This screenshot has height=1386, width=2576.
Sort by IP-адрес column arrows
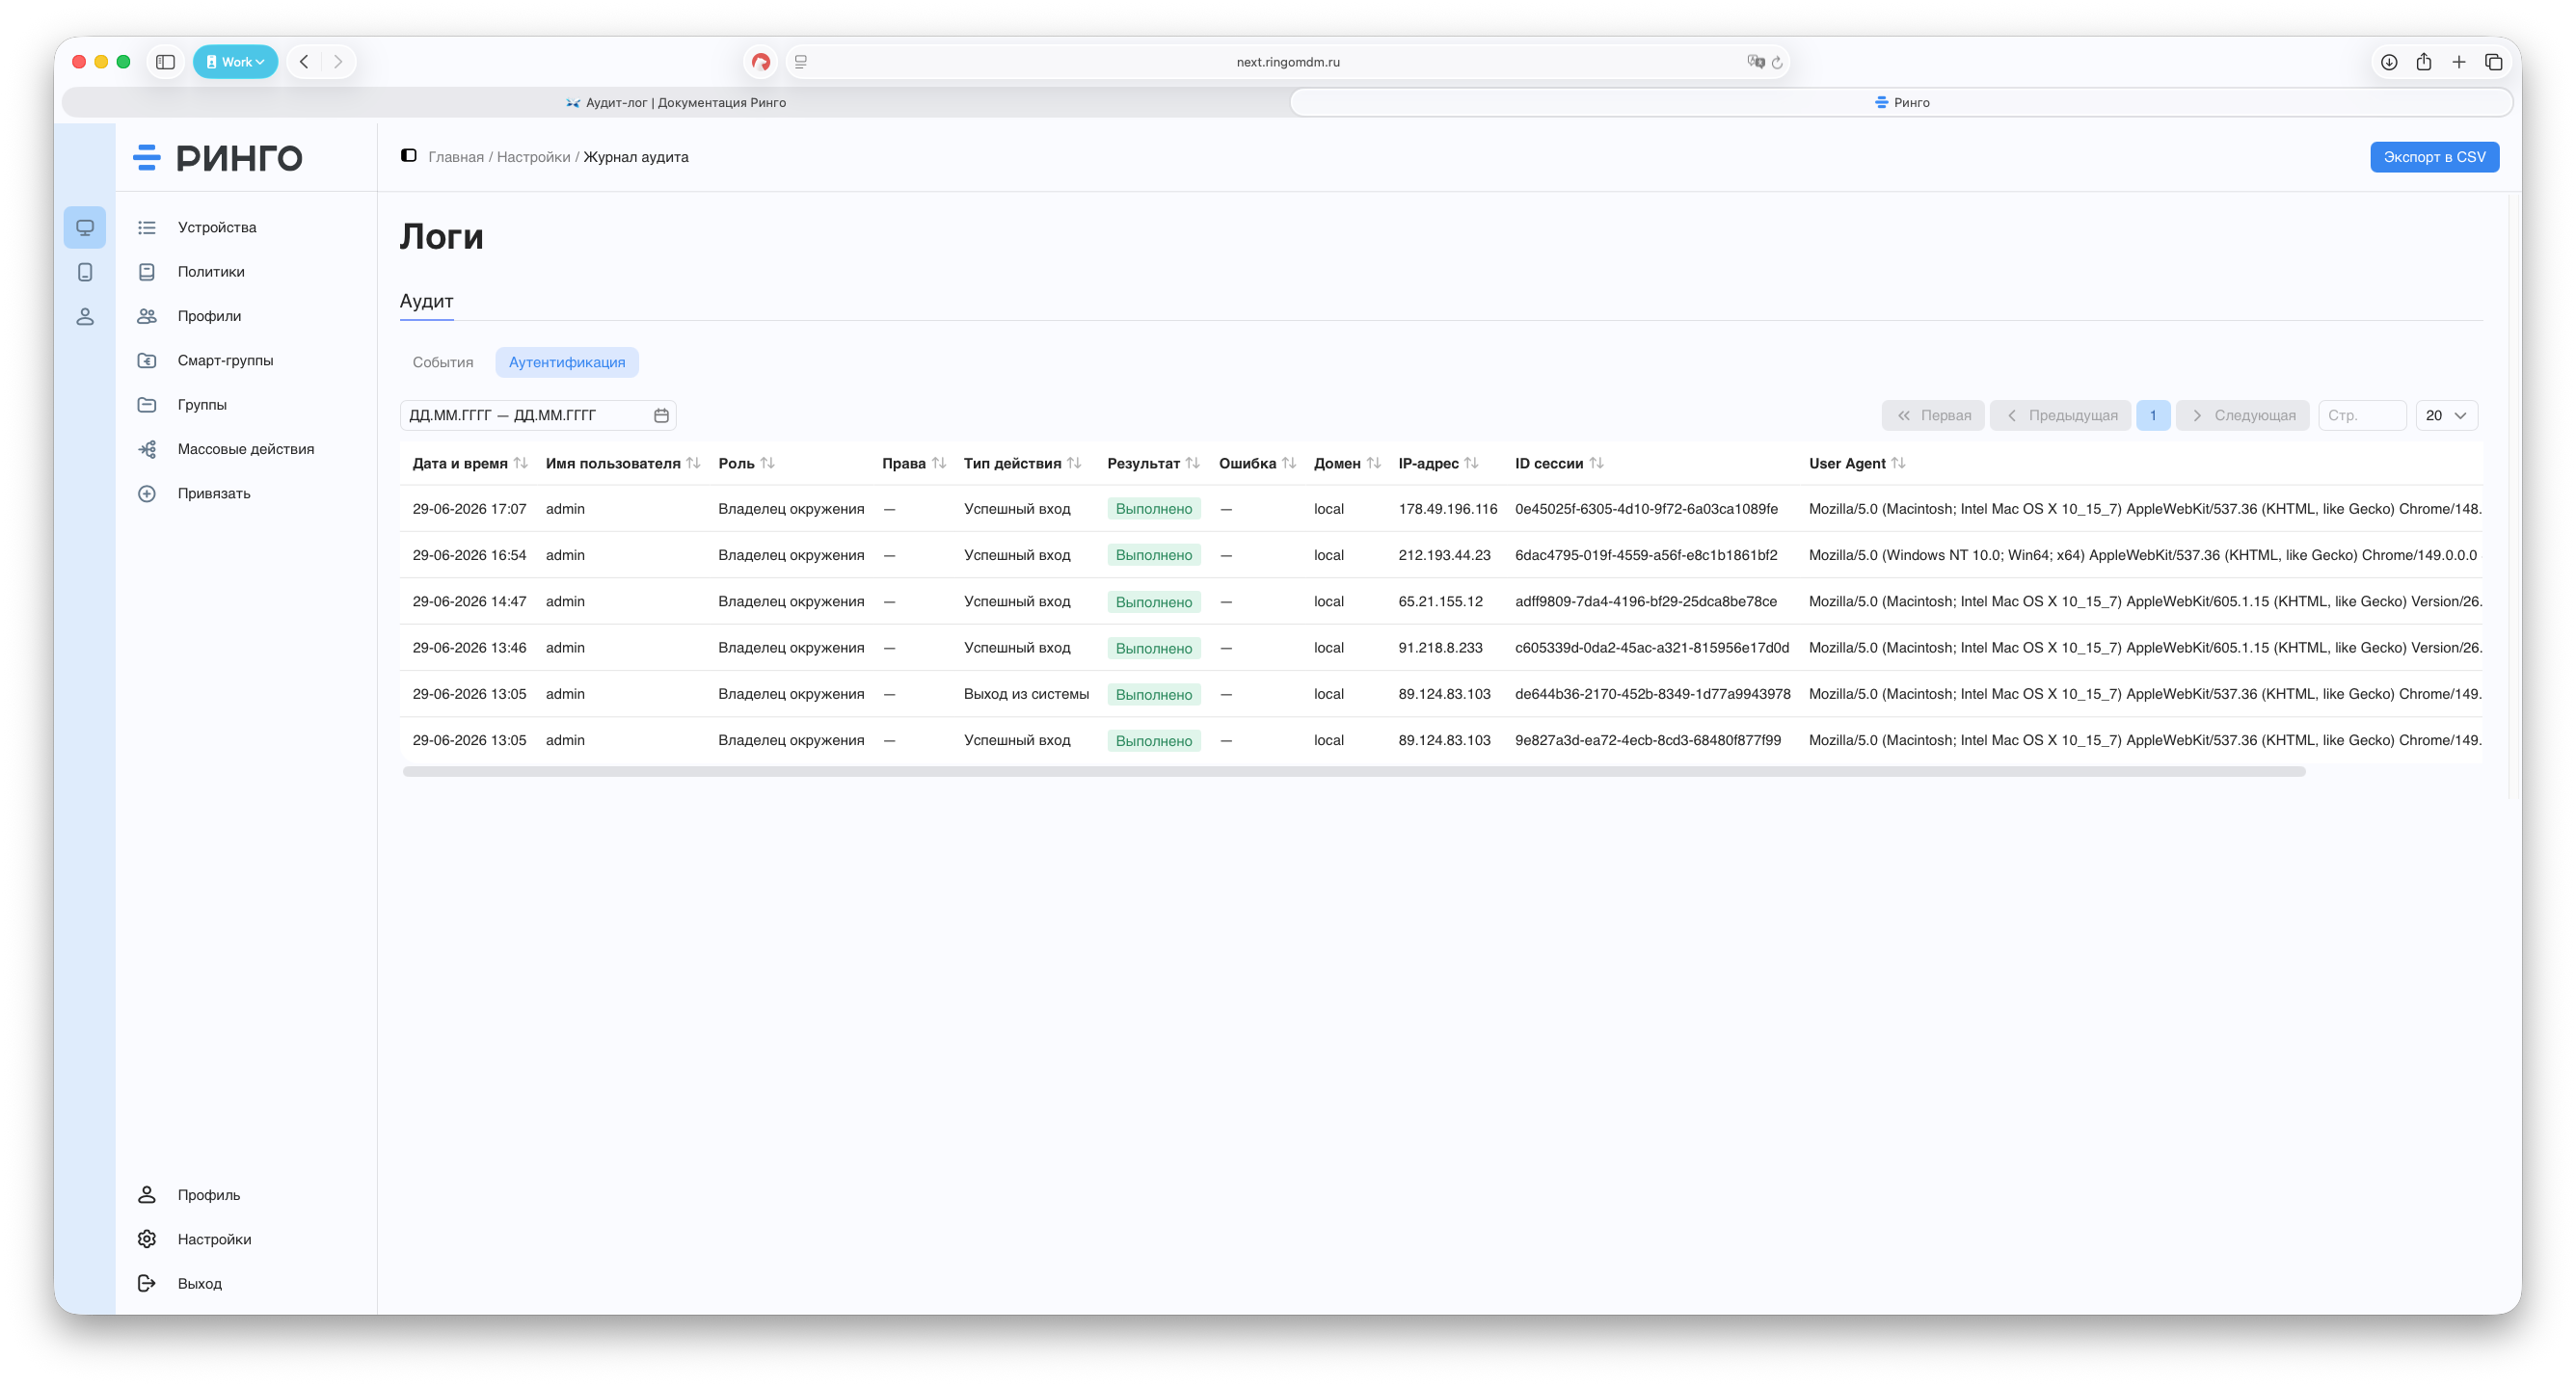click(x=1471, y=463)
